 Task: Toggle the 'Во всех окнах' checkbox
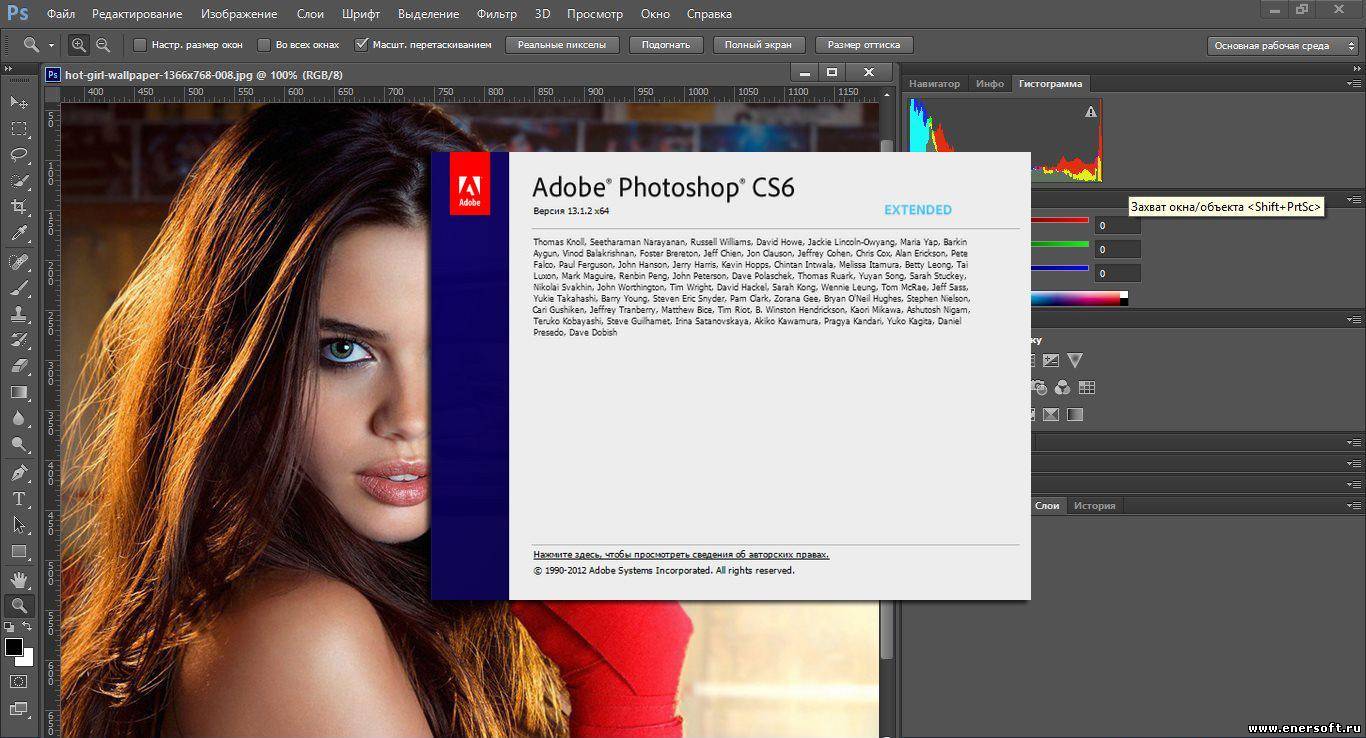coord(264,45)
